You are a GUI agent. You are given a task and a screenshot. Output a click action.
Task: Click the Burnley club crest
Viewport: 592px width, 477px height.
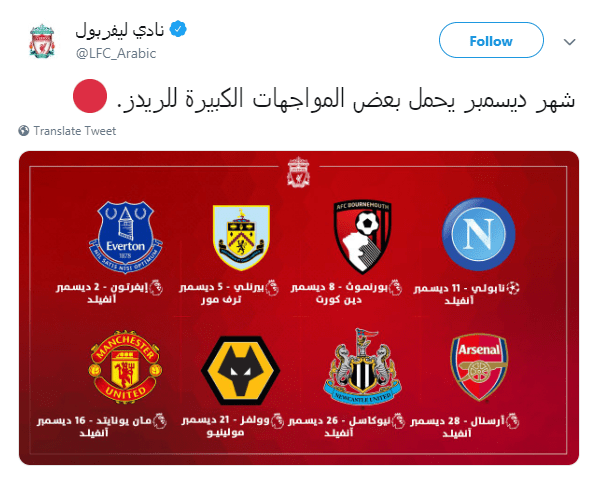(241, 238)
